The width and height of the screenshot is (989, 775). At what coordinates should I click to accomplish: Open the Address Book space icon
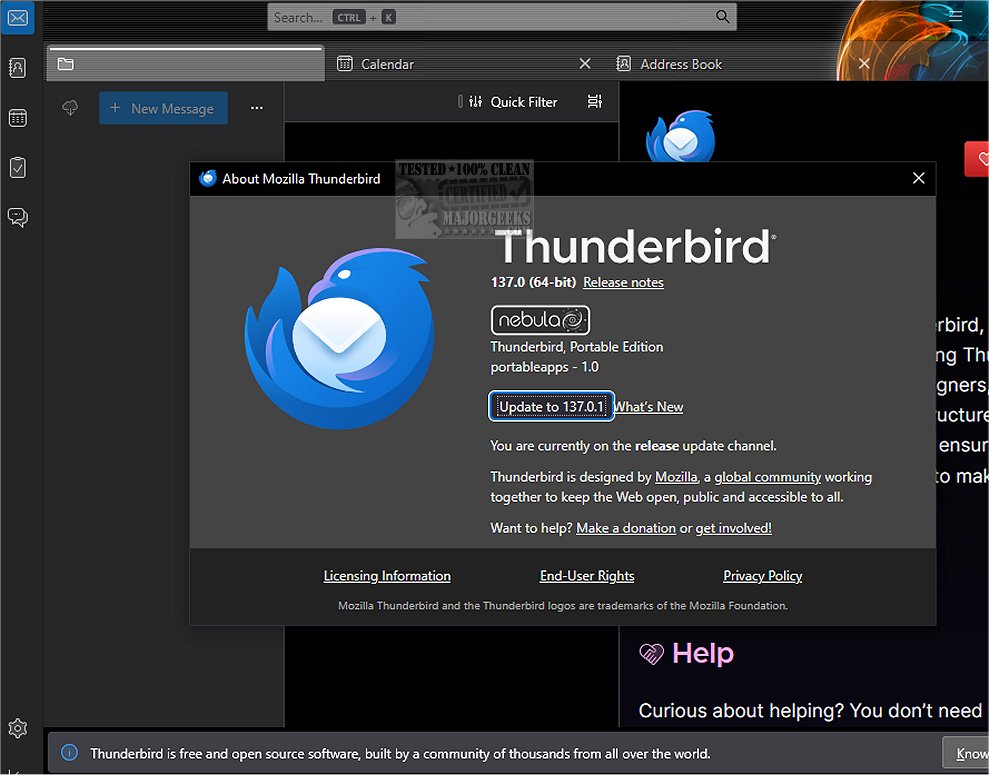(x=18, y=68)
